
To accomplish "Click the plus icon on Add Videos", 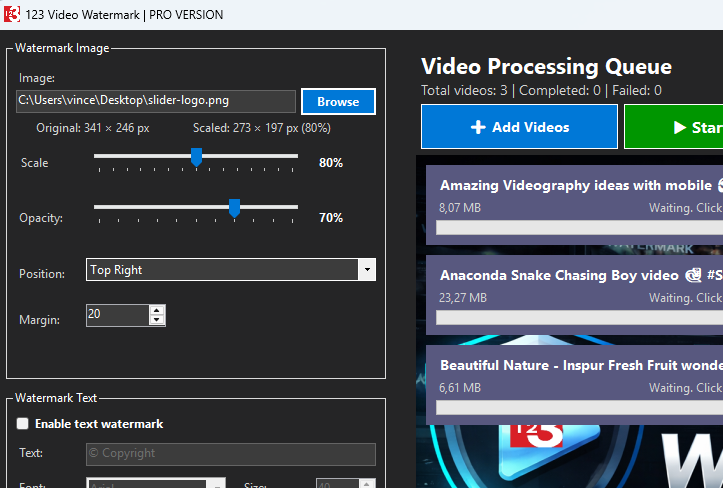I will (x=478, y=127).
